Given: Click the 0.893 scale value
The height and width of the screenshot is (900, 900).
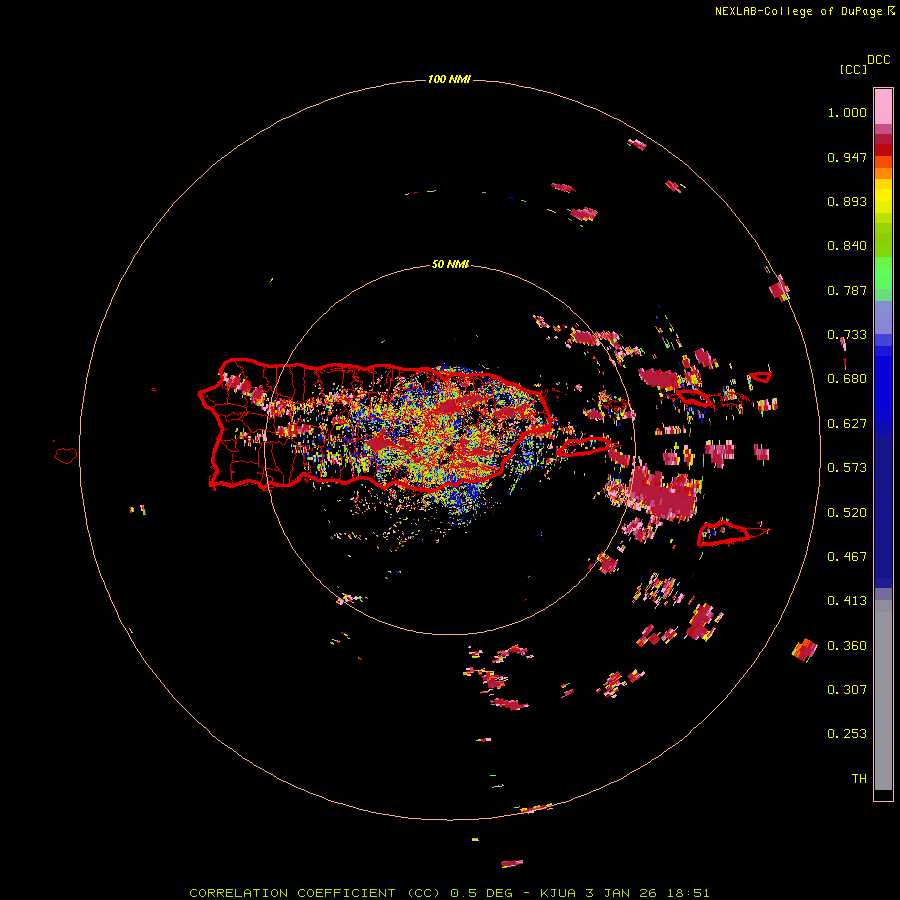Looking at the screenshot, I should click(847, 201).
